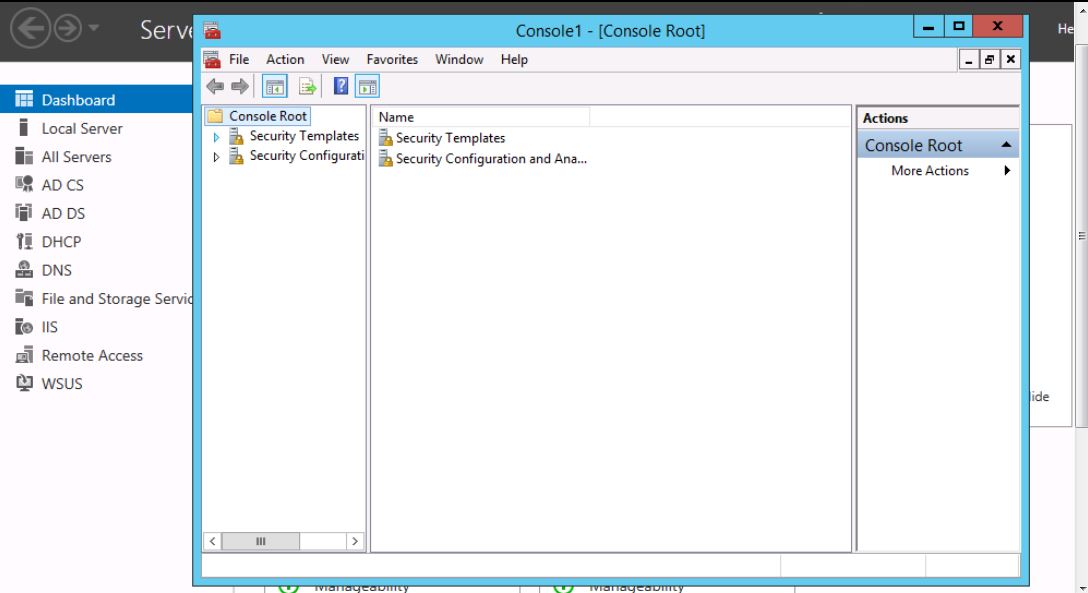Click the Back arrow in the MMC toolbar
The height and width of the screenshot is (593, 1088).
click(x=215, y=87)
